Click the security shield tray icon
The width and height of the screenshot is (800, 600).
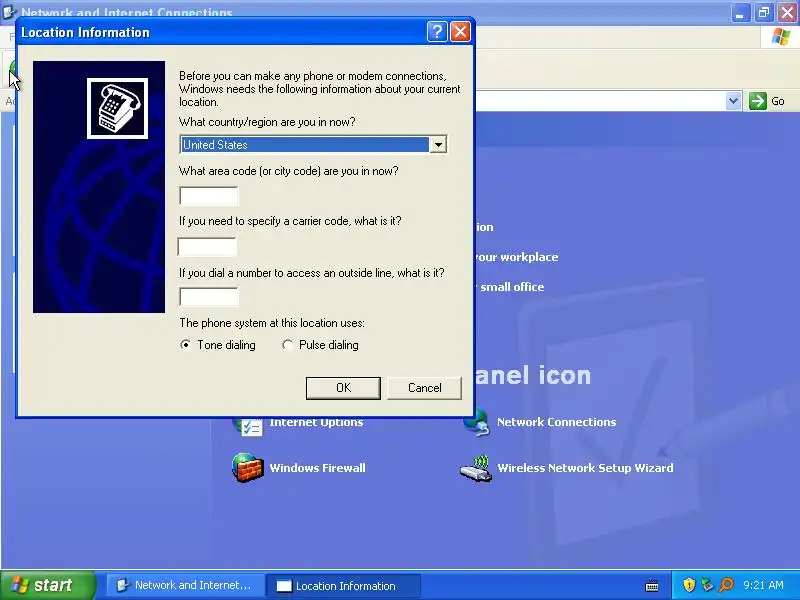(689, 585)
